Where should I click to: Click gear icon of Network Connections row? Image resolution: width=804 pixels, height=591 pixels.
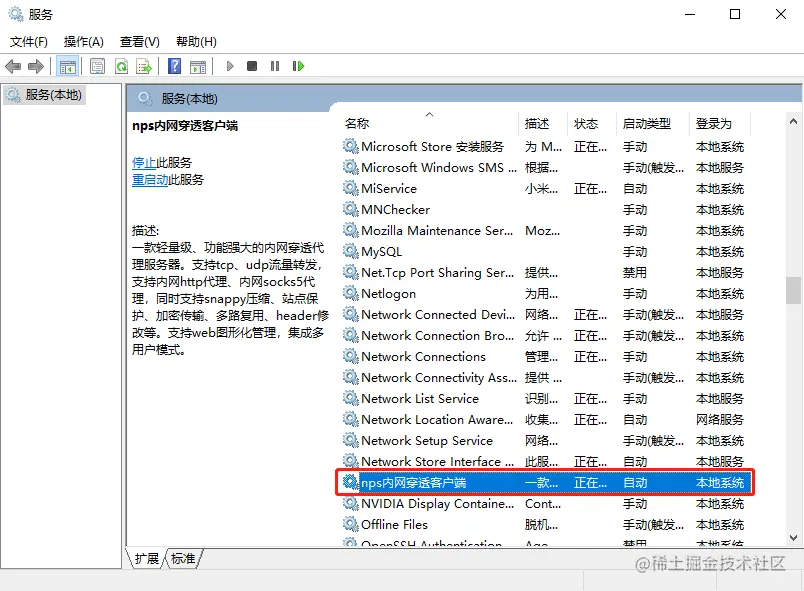[351, 356]
